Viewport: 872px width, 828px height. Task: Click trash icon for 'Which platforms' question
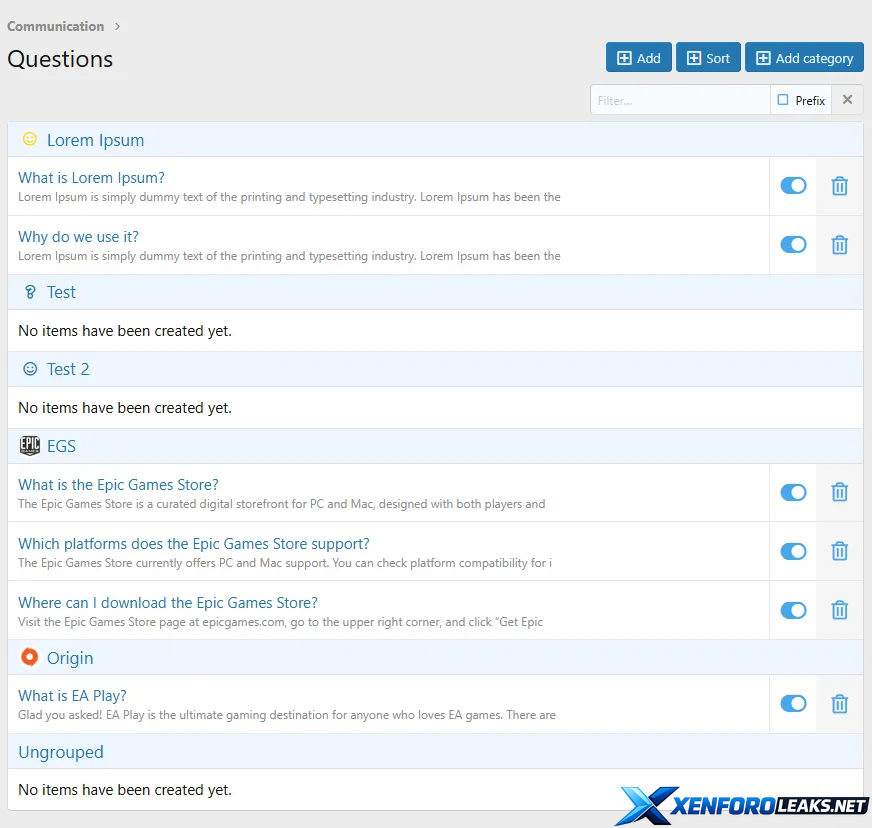coord(839,551)
